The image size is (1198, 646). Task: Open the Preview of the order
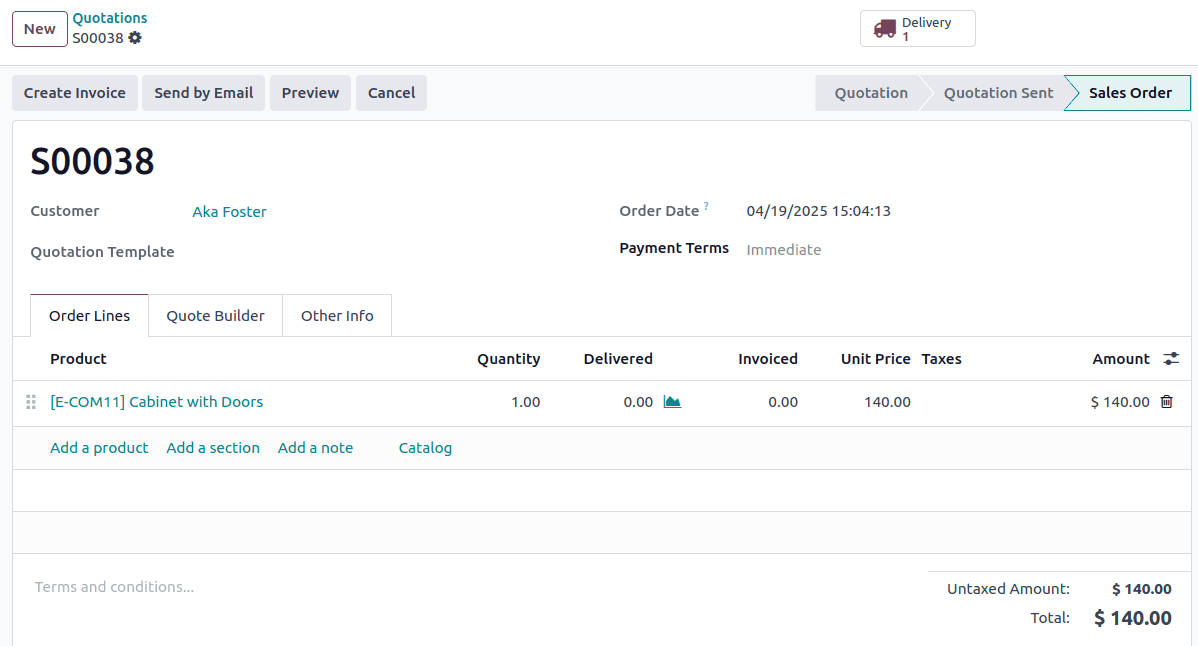[x=310, y=93]
